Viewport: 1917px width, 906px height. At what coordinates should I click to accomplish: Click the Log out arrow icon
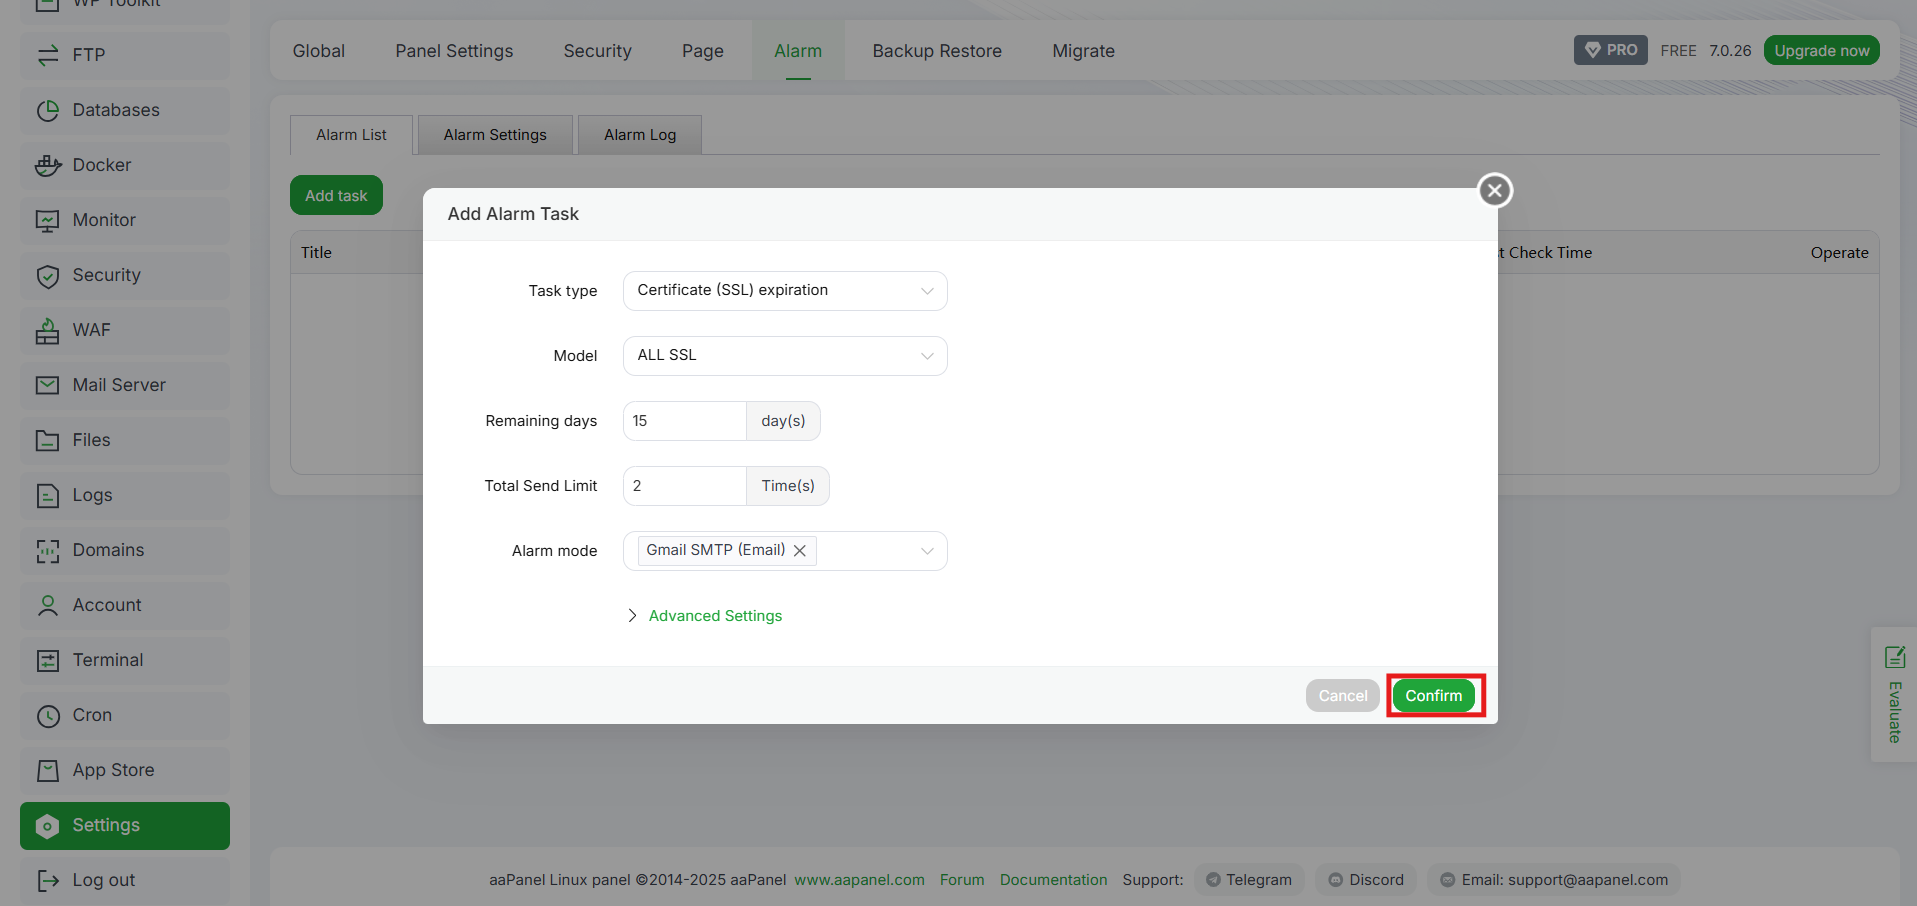pos(48,880)
